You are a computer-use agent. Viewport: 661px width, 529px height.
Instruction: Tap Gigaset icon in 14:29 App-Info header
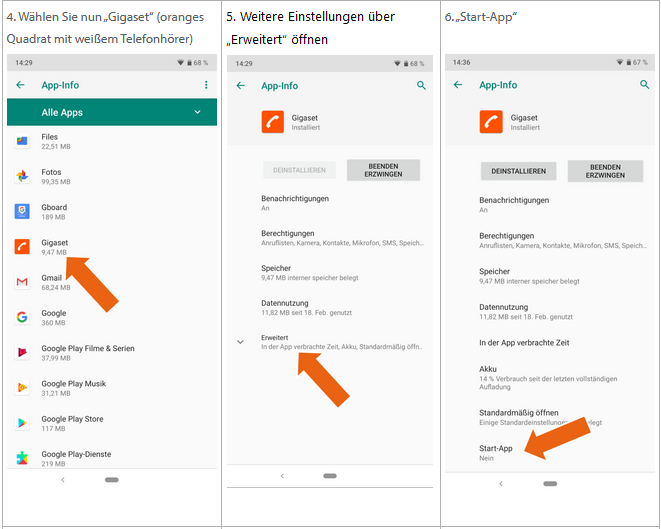tap(272, 122)
